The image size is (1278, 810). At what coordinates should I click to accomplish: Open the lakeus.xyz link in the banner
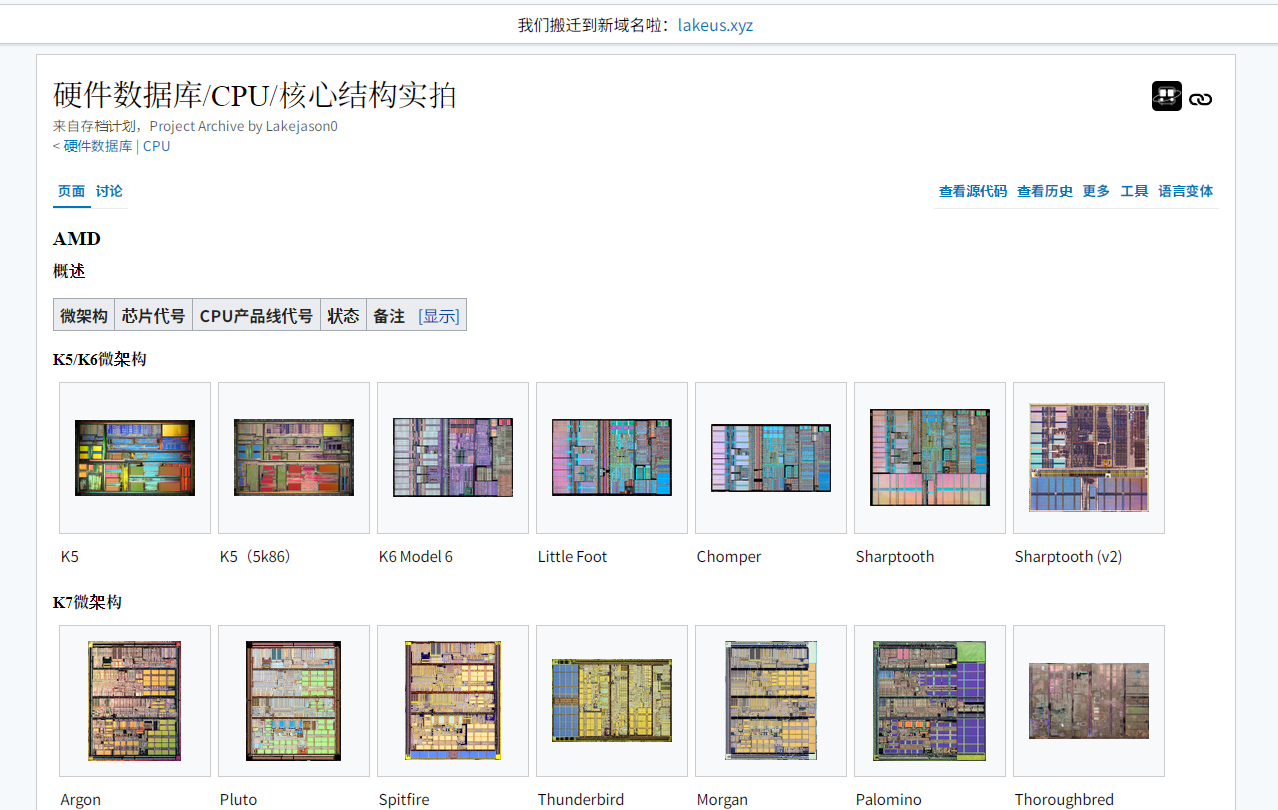click(x=715, y=25)
